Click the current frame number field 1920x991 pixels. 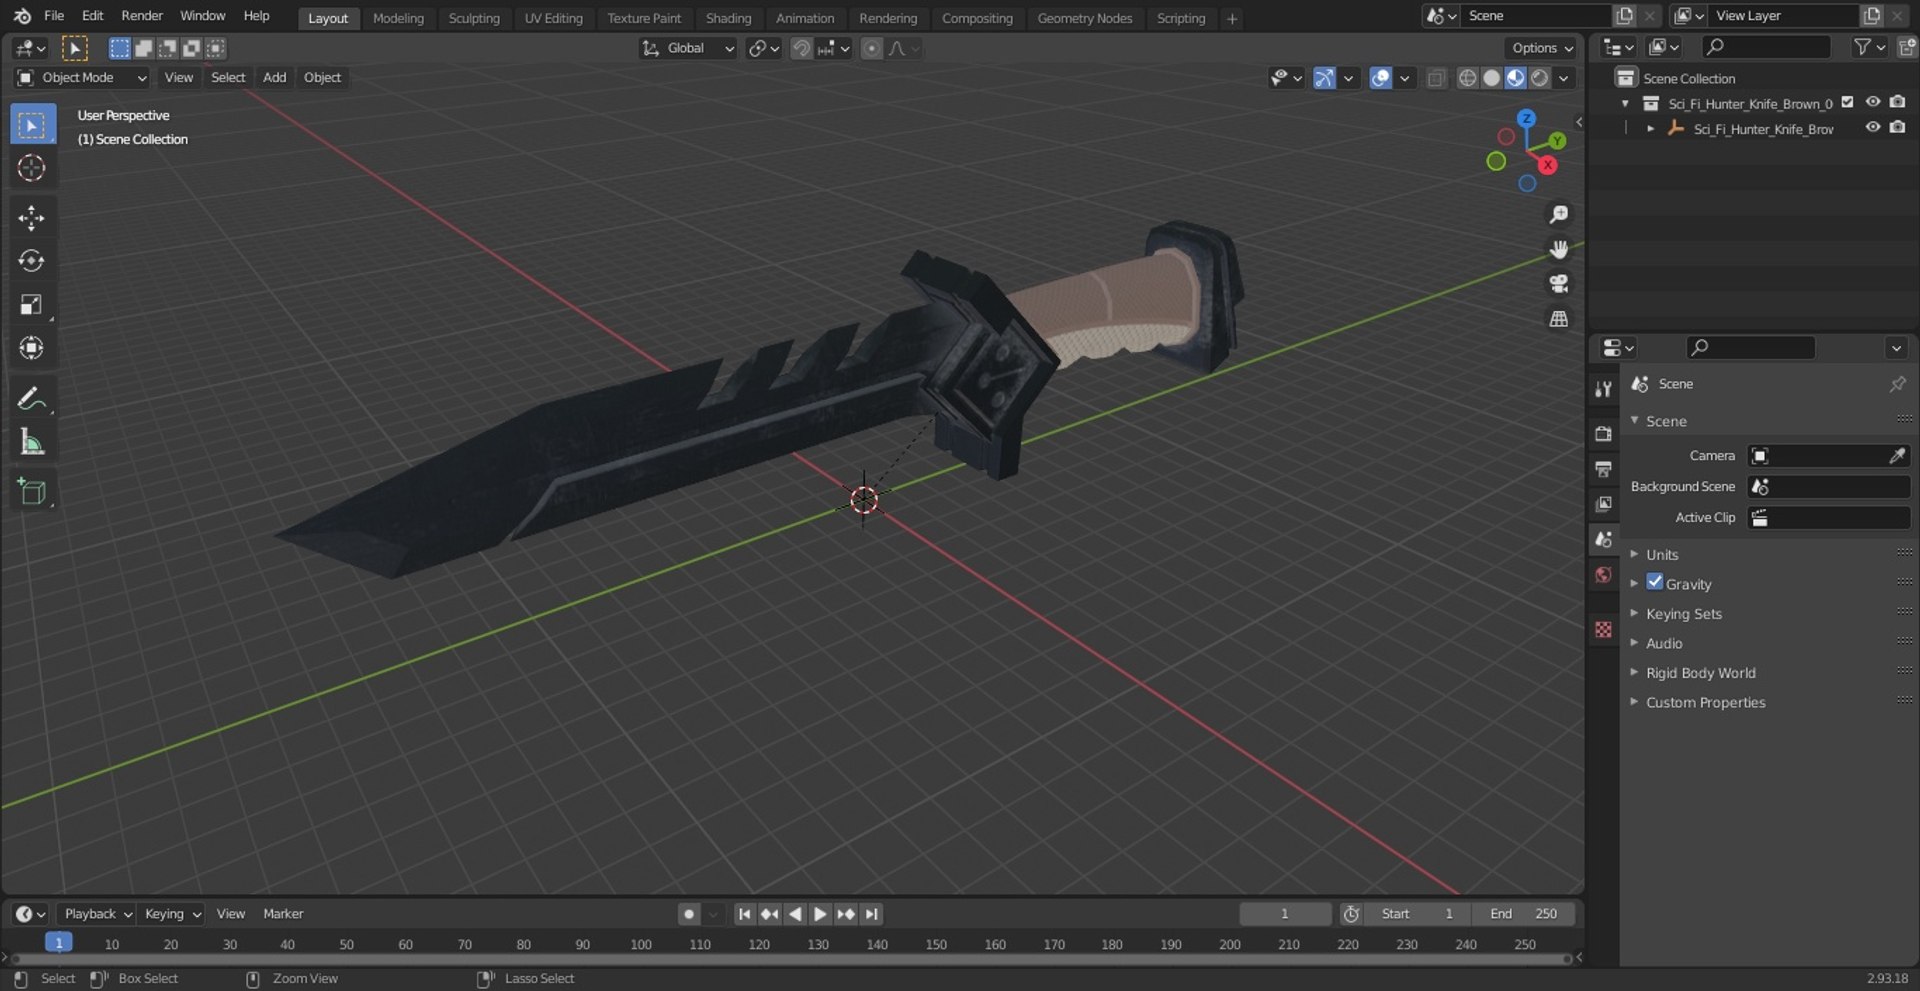click(1285, 914)
